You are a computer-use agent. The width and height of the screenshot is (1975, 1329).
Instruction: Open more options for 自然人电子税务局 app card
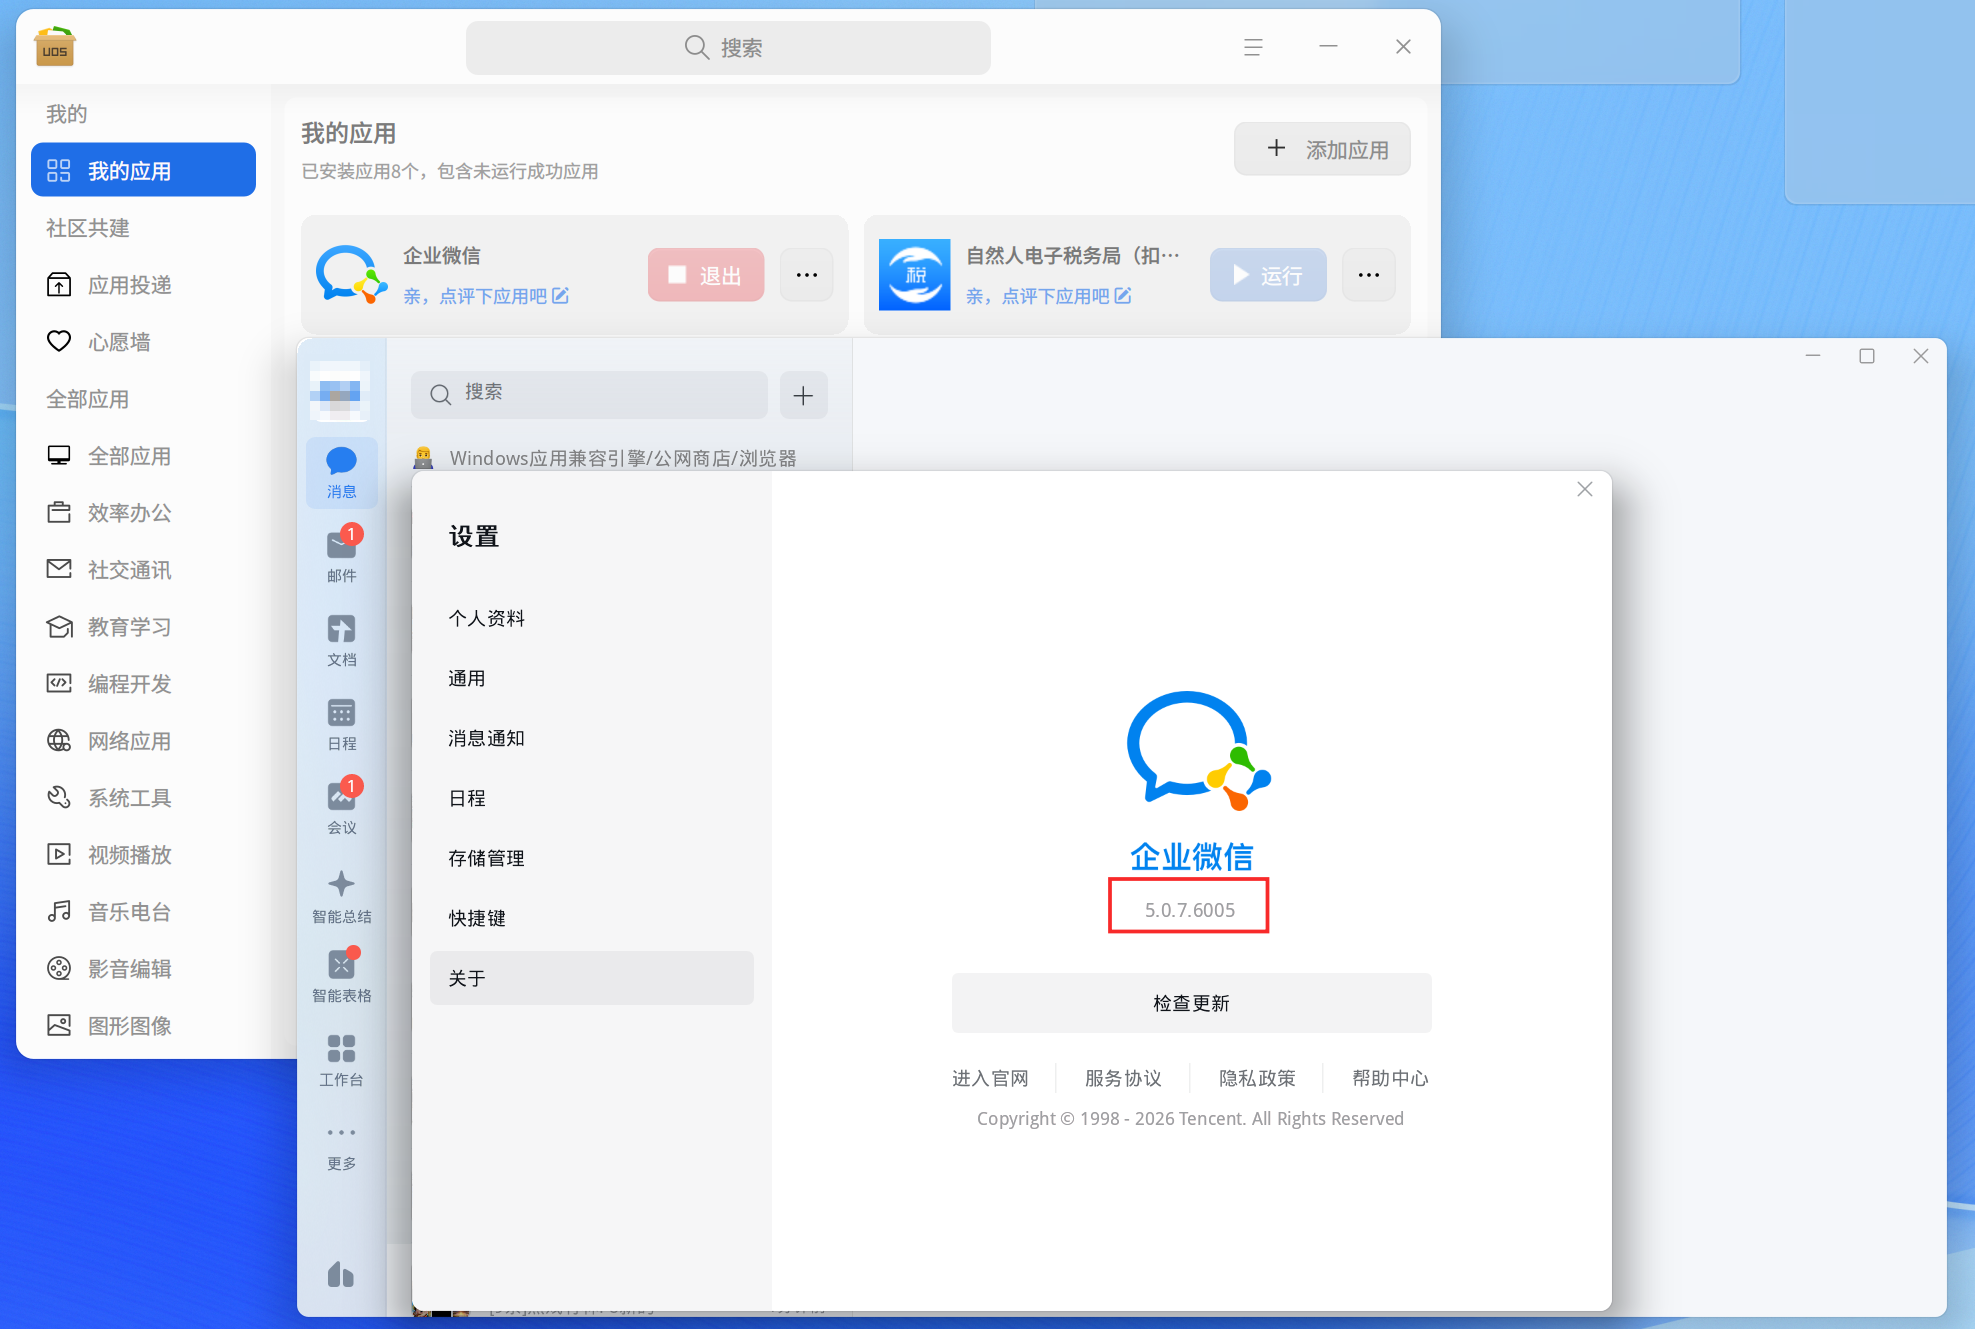1368,275
